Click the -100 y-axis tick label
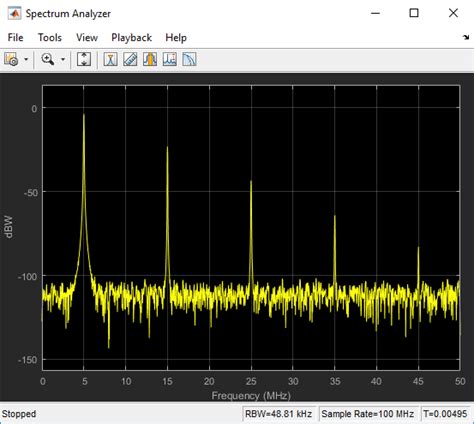The height and width of the screenshot is (424, 474). (27, 276)
